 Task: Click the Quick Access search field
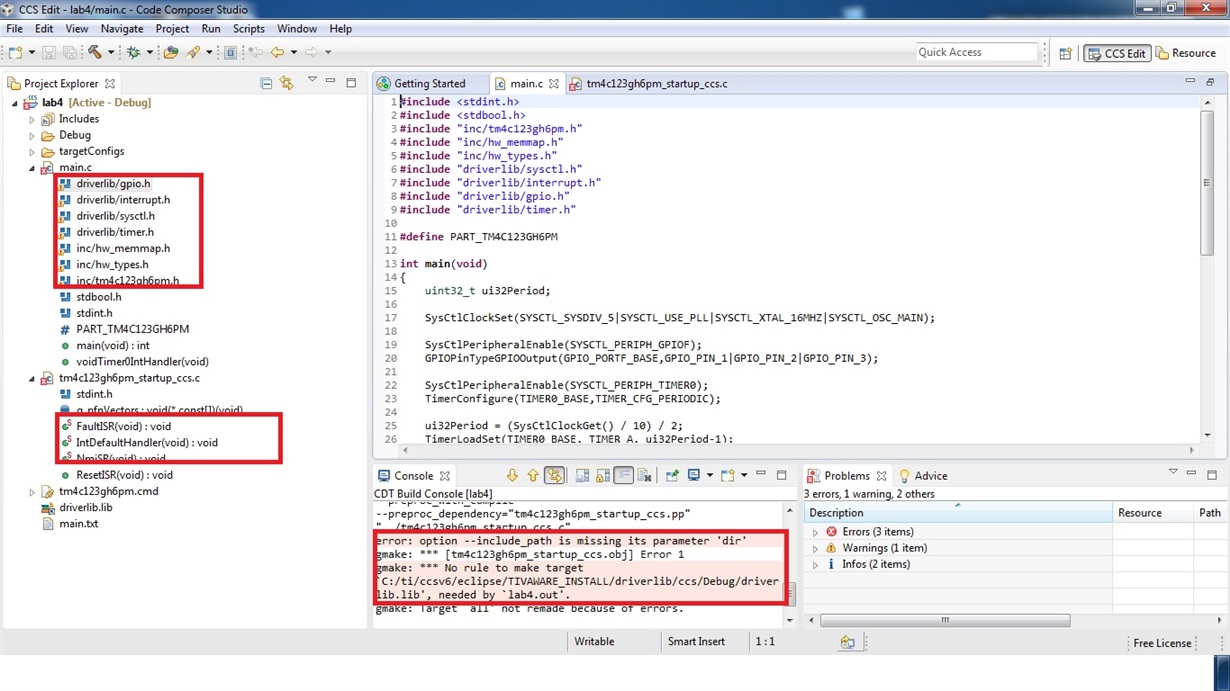pos(977,52)
